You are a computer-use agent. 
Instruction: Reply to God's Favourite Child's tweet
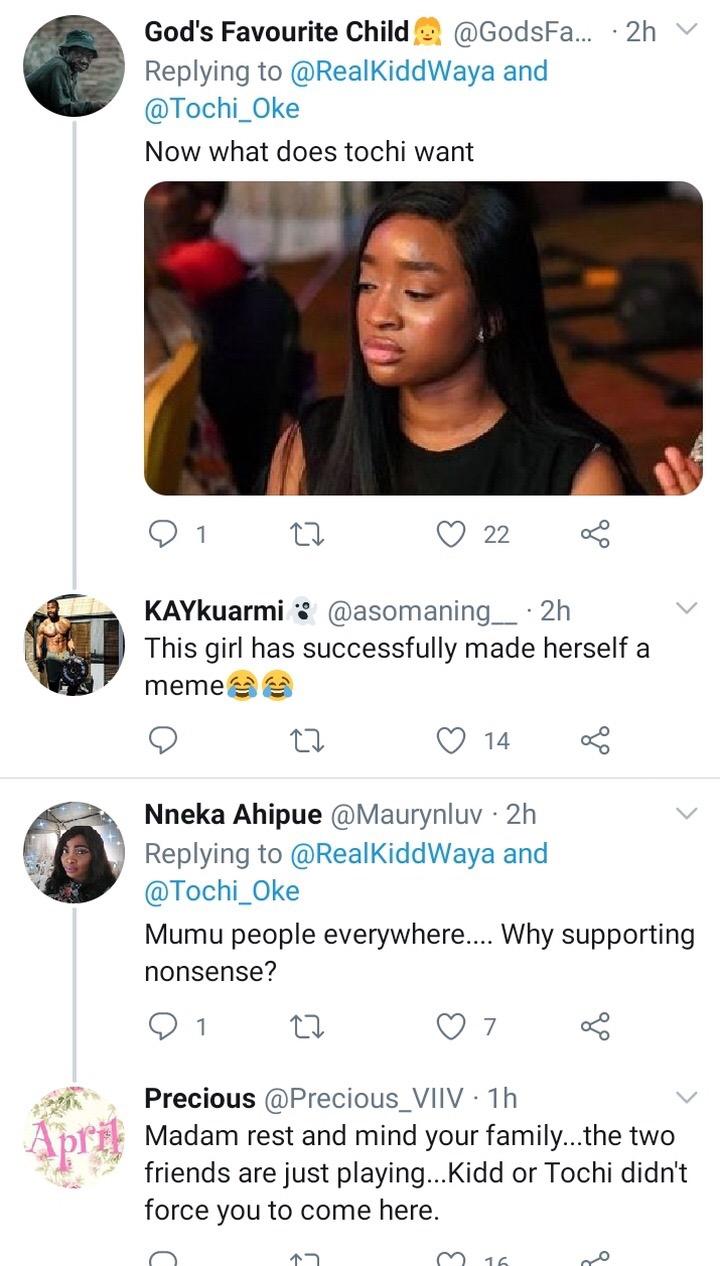[161, 536]
